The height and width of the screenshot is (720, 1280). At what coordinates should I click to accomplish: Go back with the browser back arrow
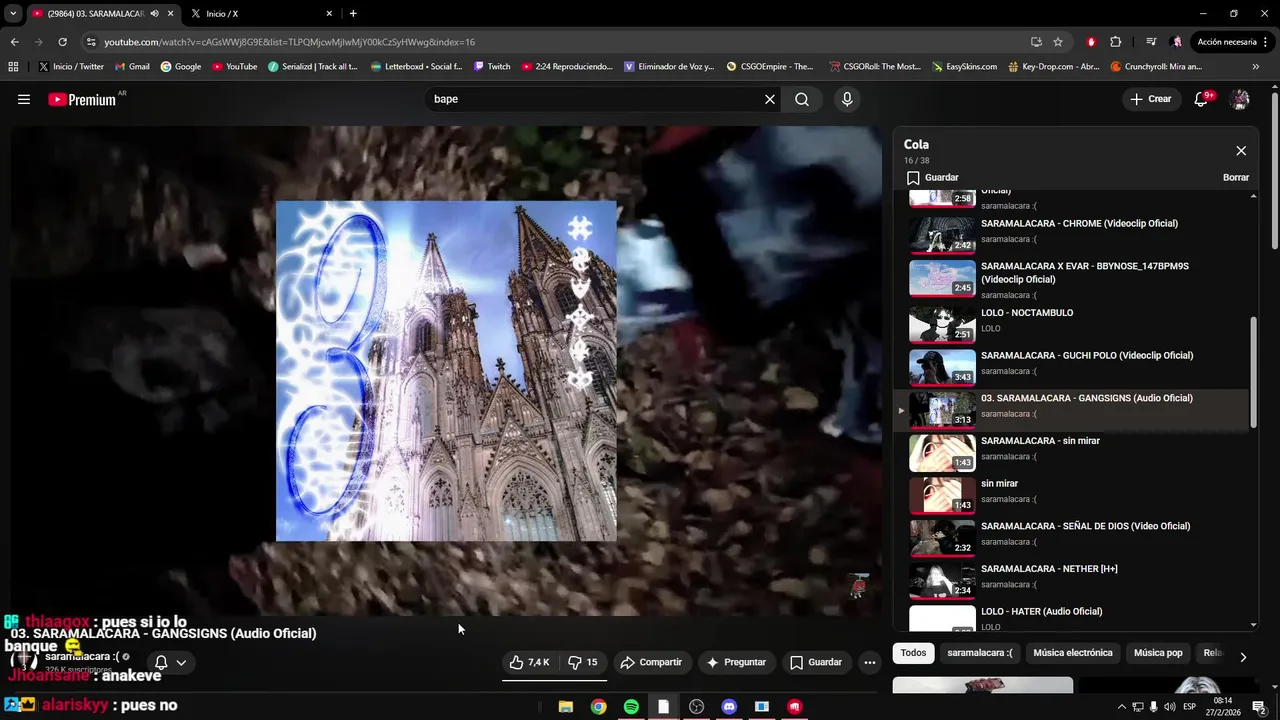tap(14, 42)
